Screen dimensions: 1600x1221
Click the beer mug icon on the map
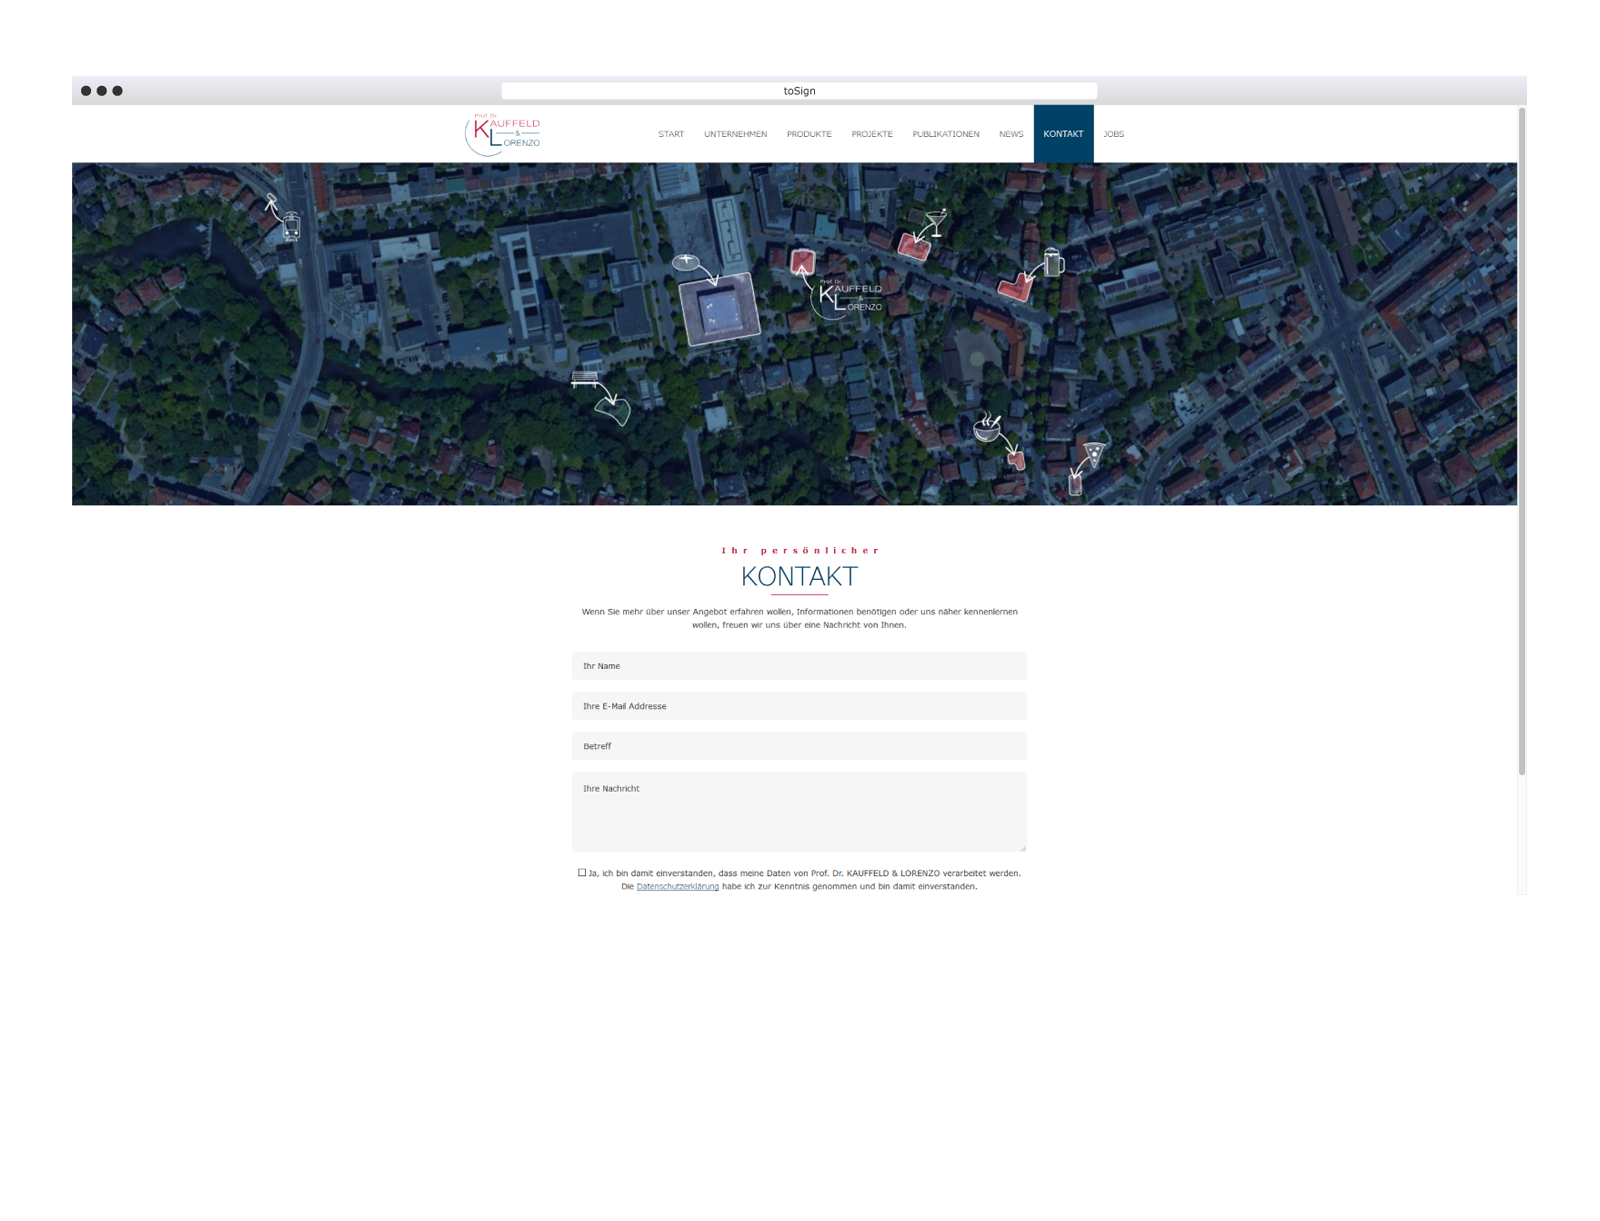(1053, 262)
